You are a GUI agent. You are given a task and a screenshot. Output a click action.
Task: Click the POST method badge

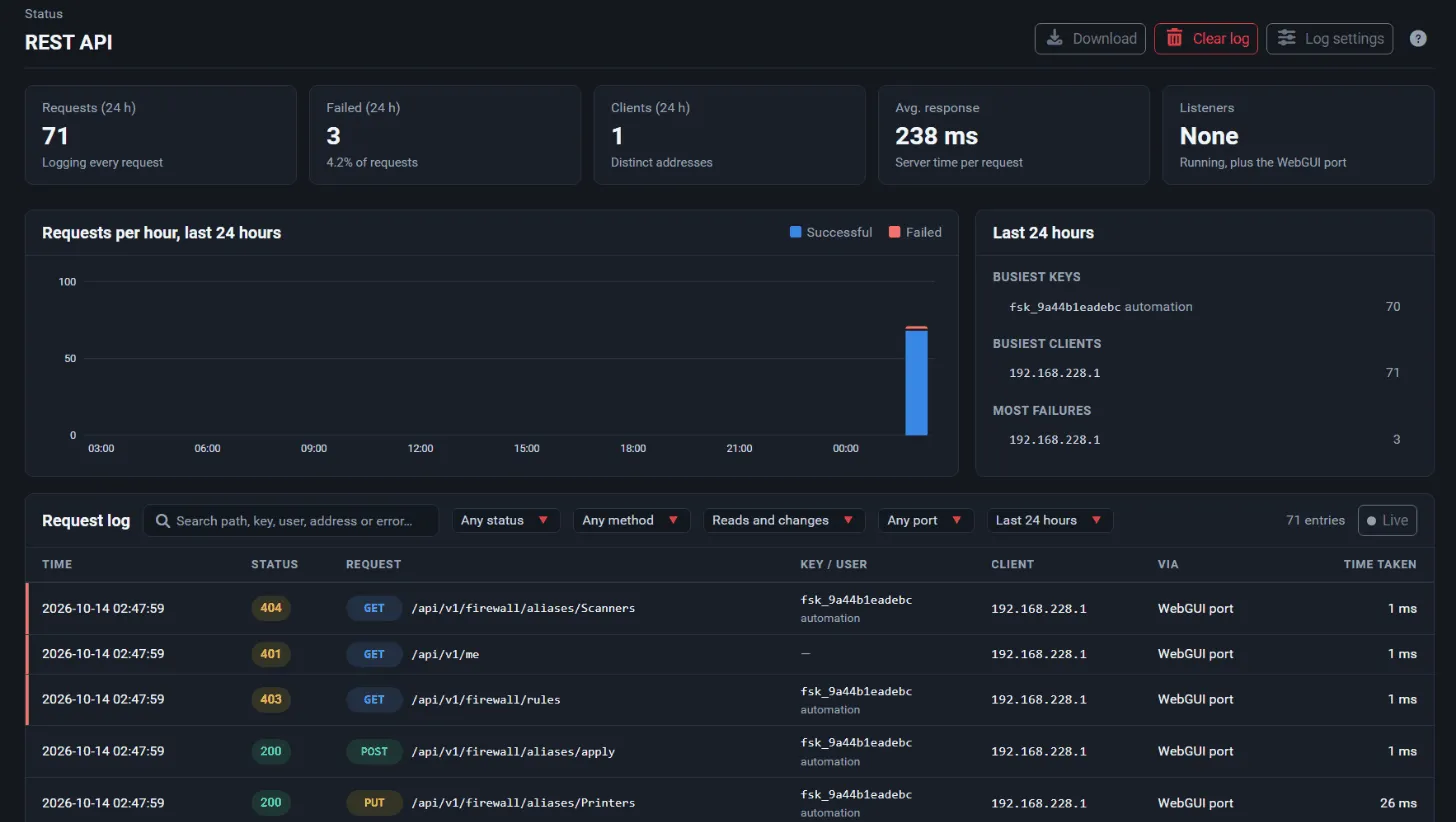point(374,751)
